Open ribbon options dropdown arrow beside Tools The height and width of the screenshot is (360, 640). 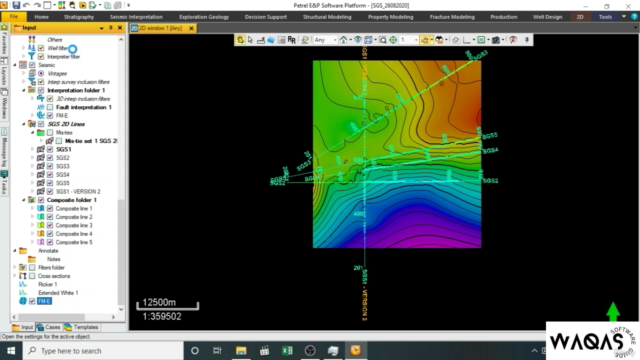[x=624, y=17]
